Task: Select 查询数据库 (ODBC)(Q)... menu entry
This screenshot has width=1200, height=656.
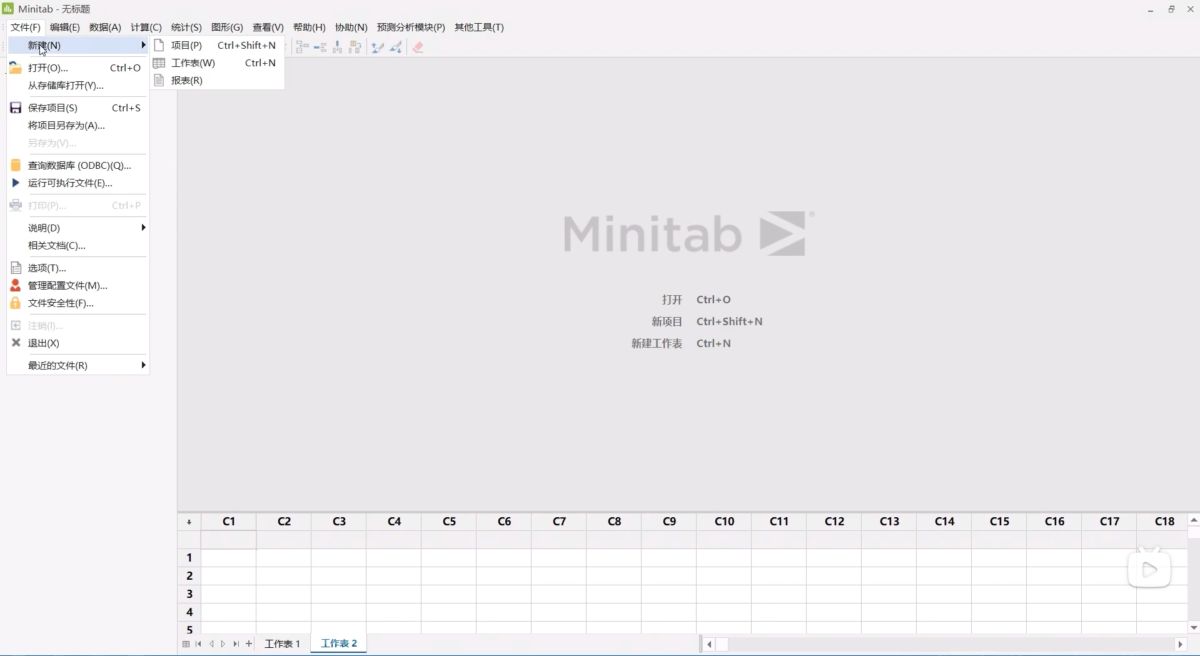Action: click(x=78, y=165)
